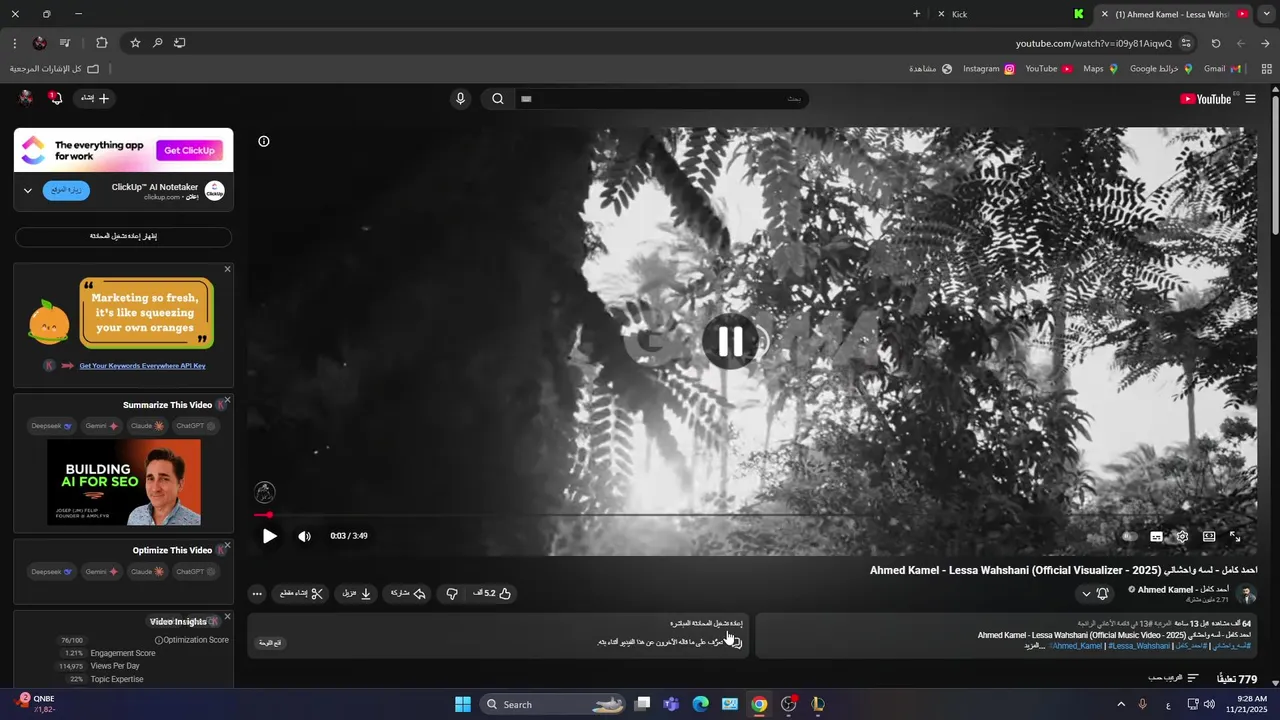Image resolution: width=1280 pixels, height=720 pixels.
Task: Open Gmail bookmark
Action: pyautogui.click(x=1222, y=69)
